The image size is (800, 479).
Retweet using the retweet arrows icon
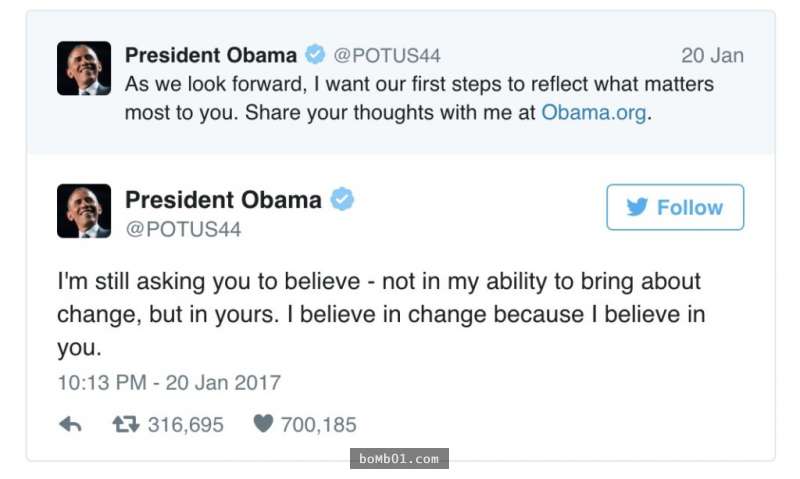[125, 425]
